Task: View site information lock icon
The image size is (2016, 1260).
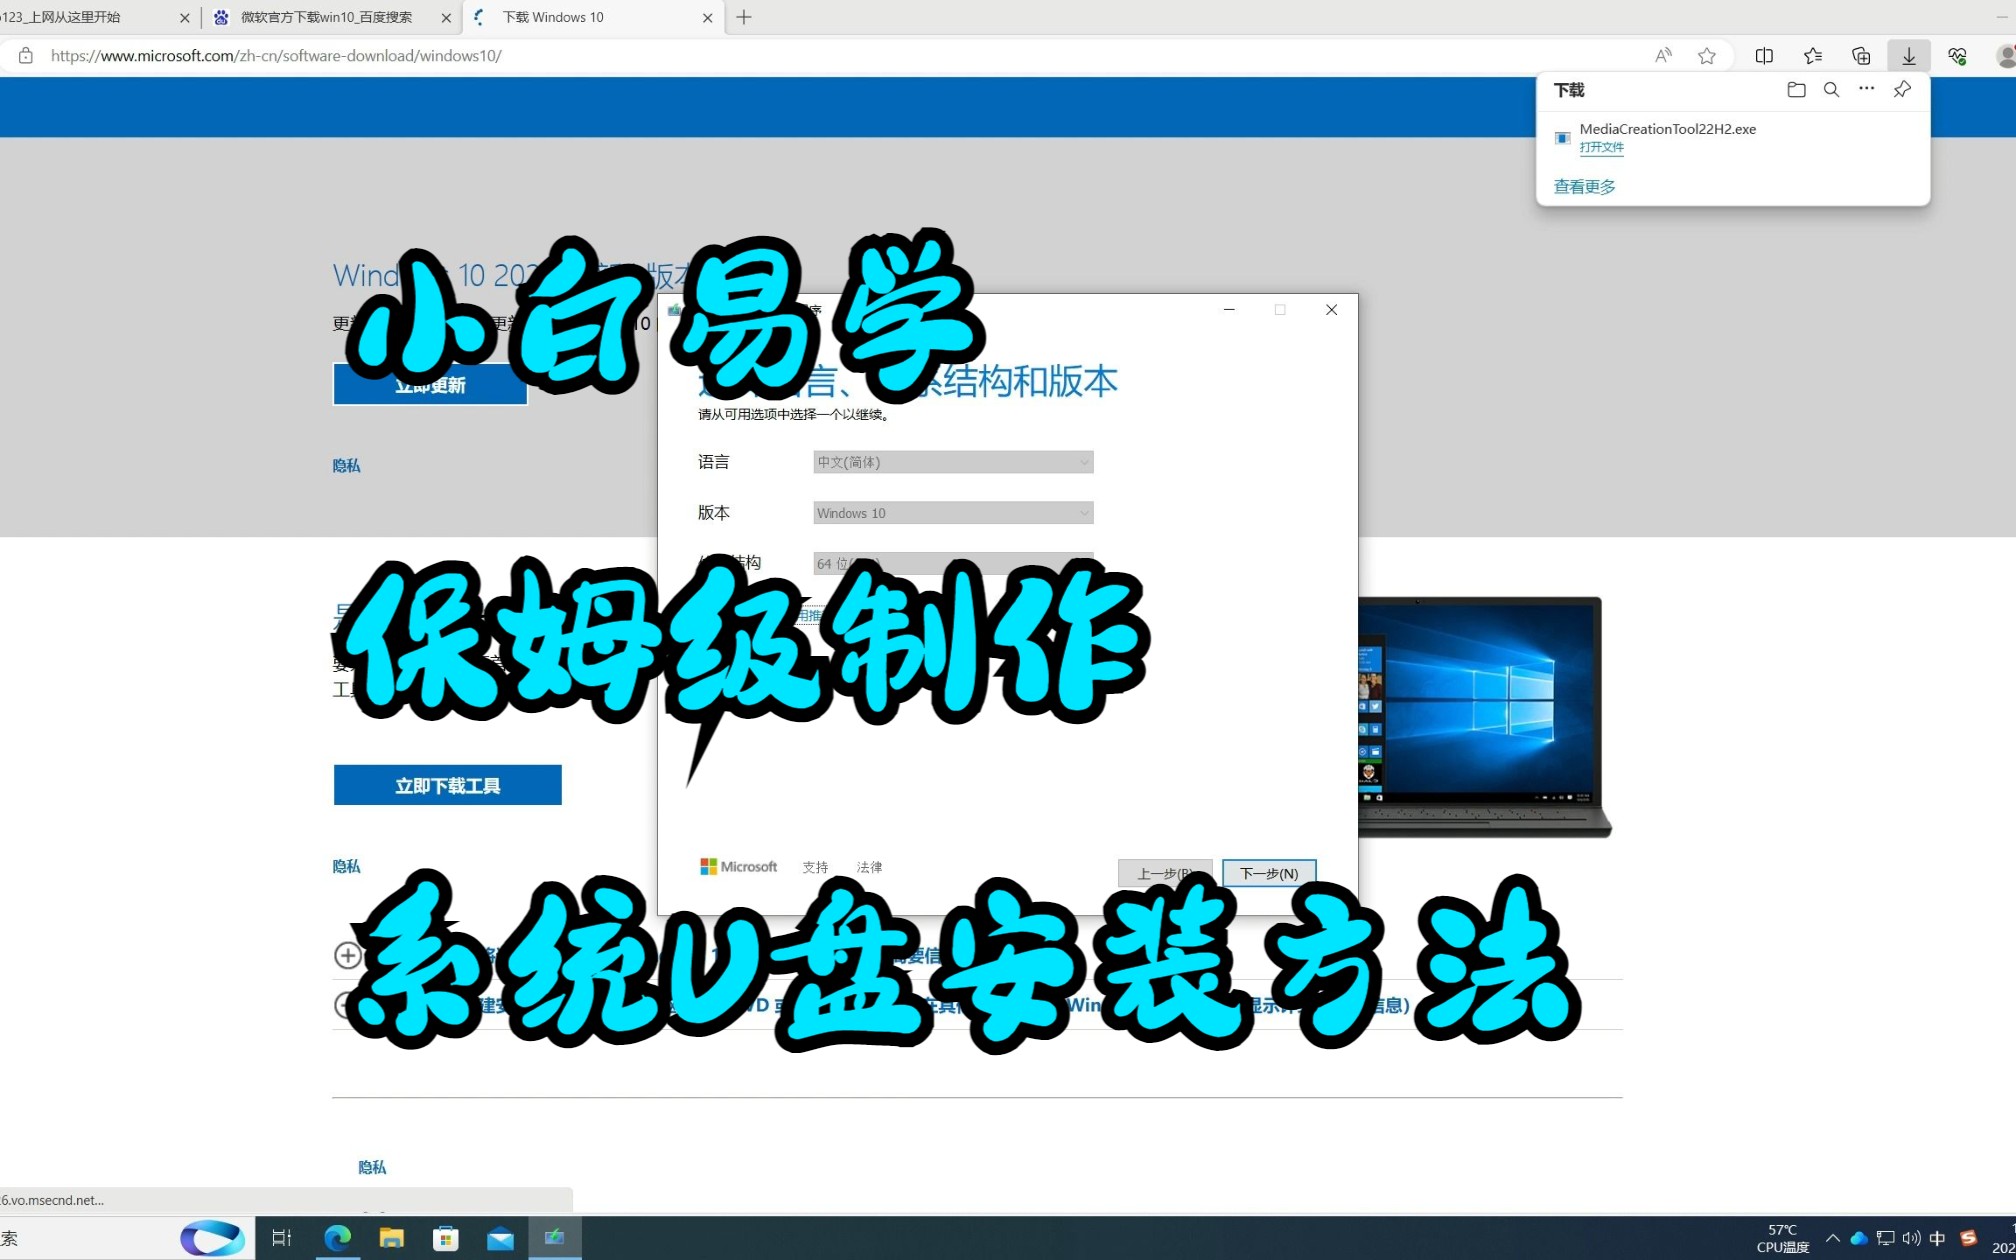Action: coord(26,56)
